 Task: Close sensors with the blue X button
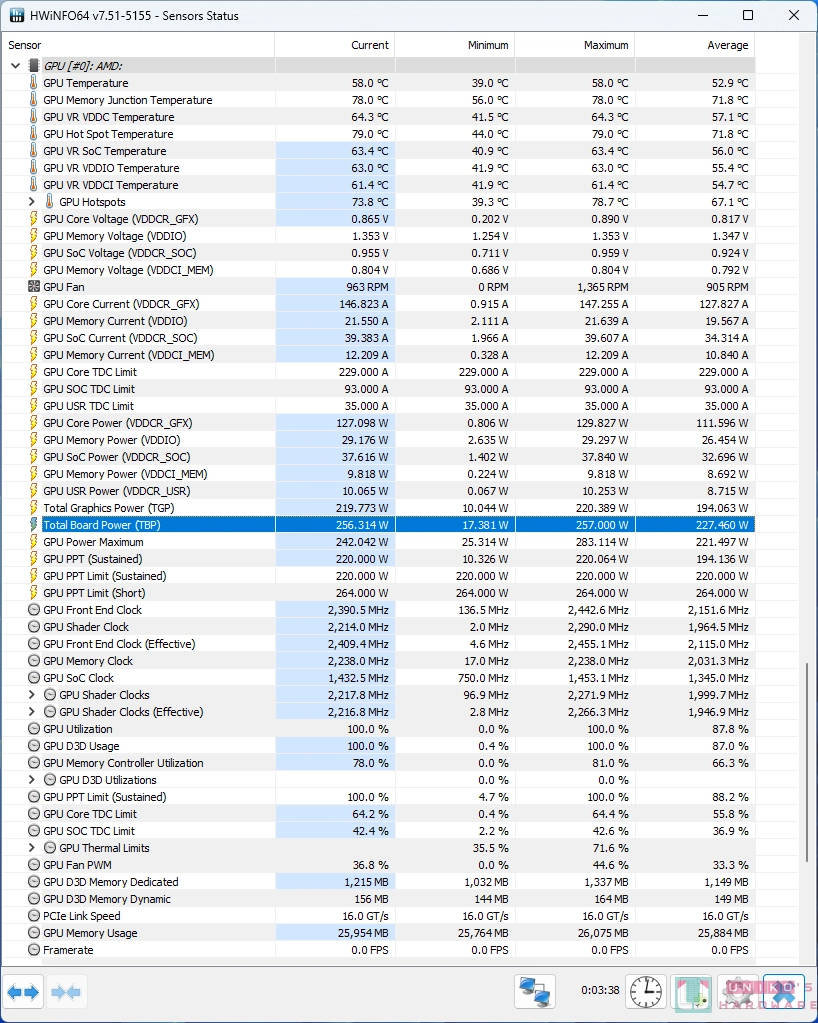pos(783,992)
